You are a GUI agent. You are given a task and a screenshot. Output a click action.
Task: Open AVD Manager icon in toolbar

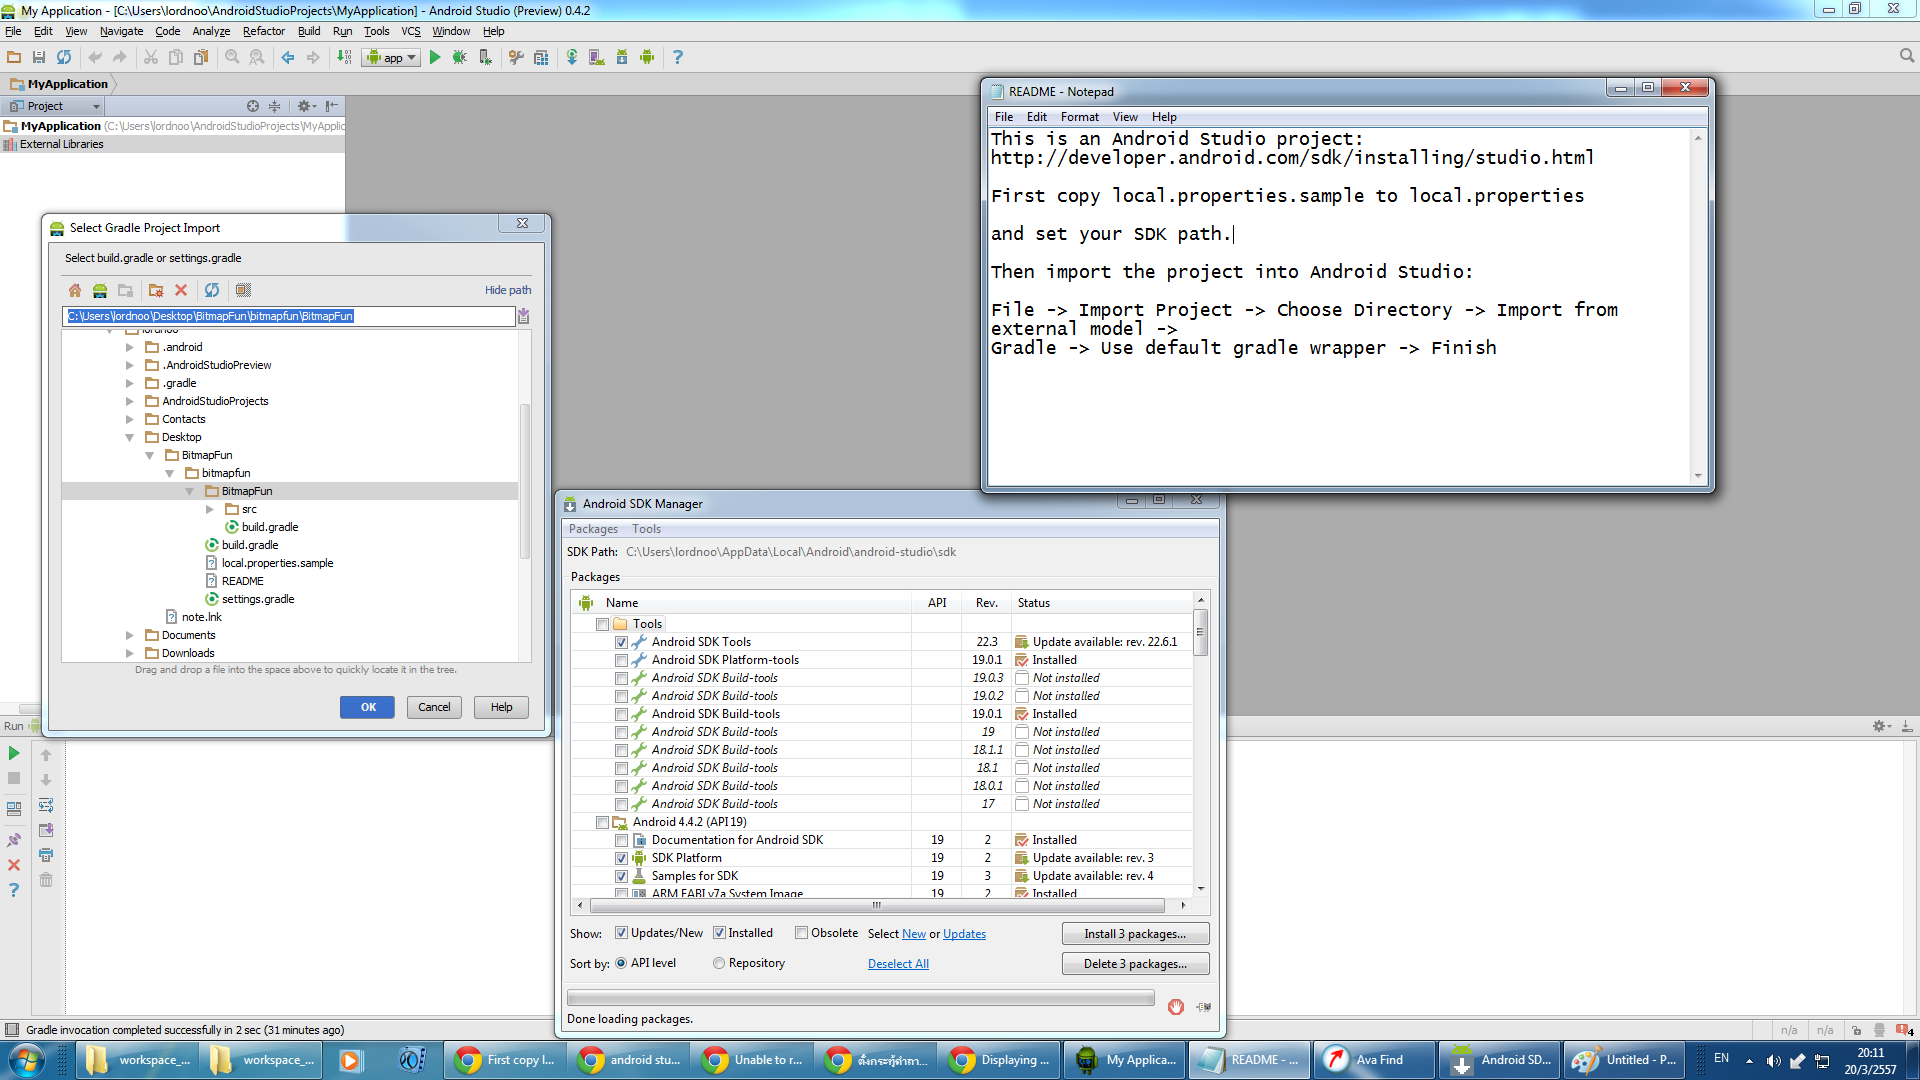pyautogui.click(x=597, y=57)
